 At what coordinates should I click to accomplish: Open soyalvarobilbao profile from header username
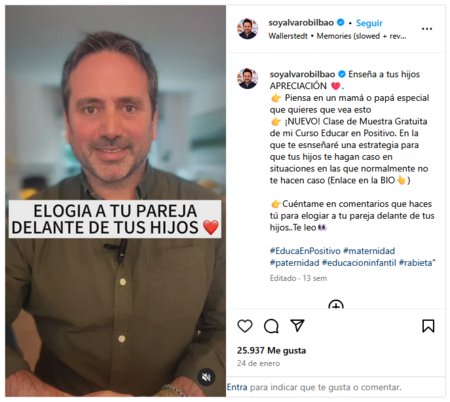point(301,23)
